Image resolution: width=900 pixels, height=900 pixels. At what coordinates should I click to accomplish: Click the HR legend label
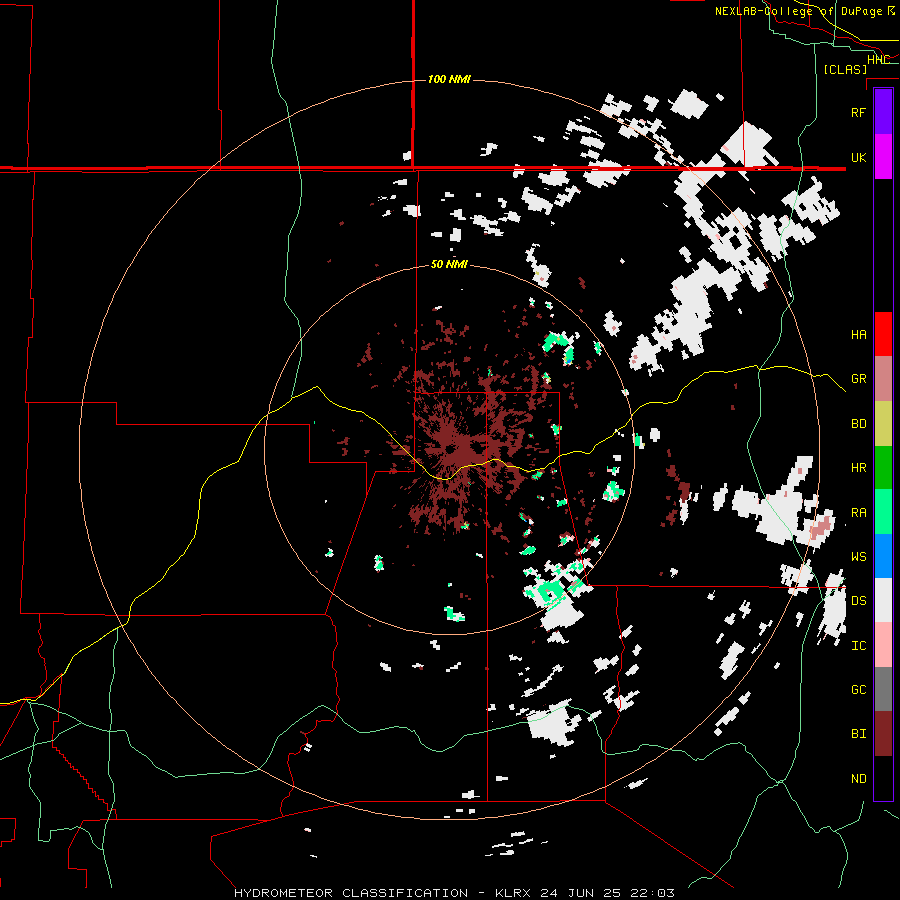(x=858, y=468)
